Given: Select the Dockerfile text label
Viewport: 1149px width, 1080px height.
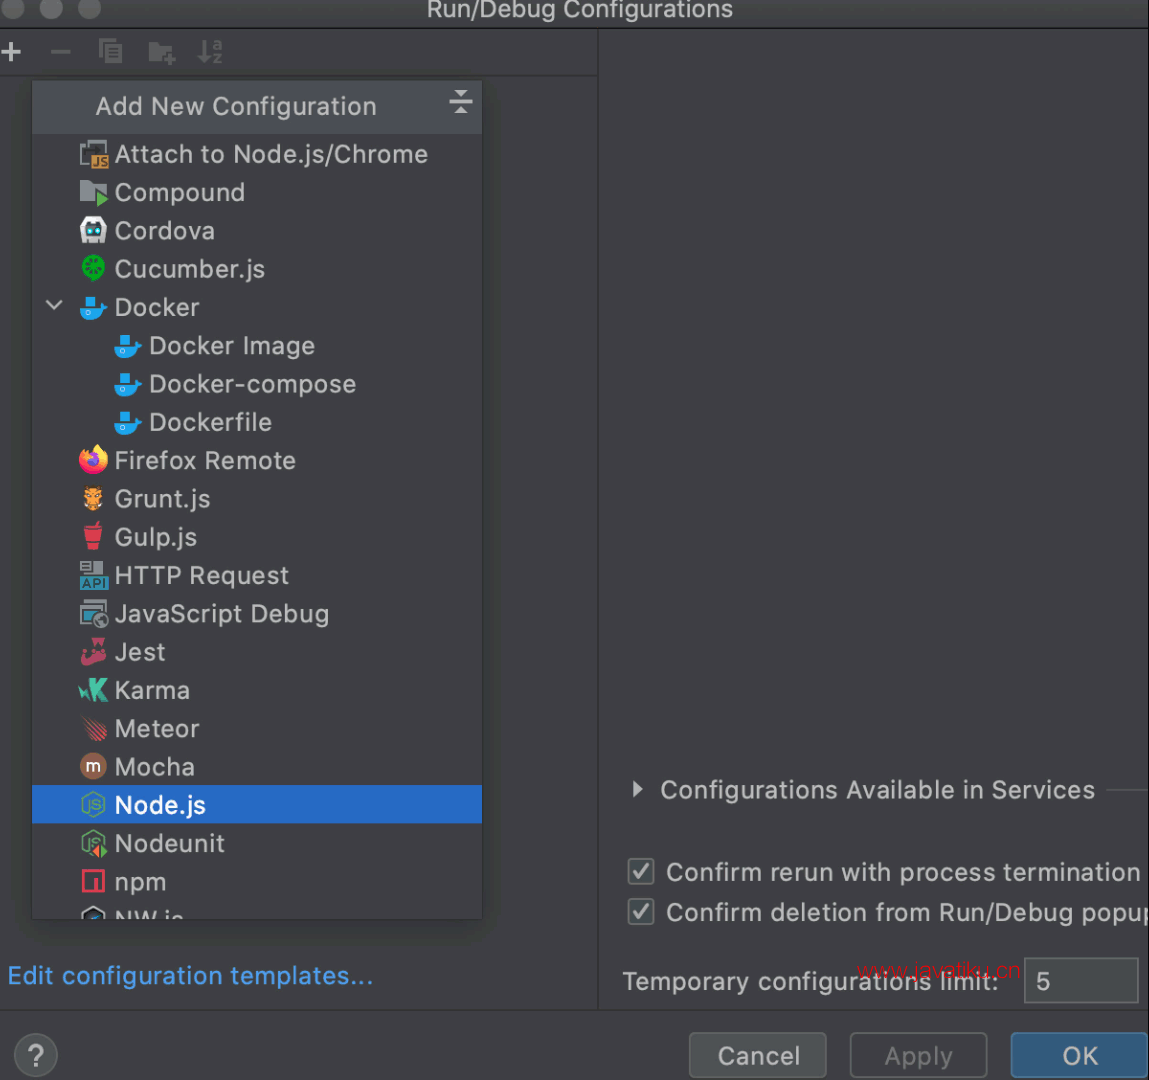Looking at the screenshot, I should pyautogui.click(x=211, y=422).
